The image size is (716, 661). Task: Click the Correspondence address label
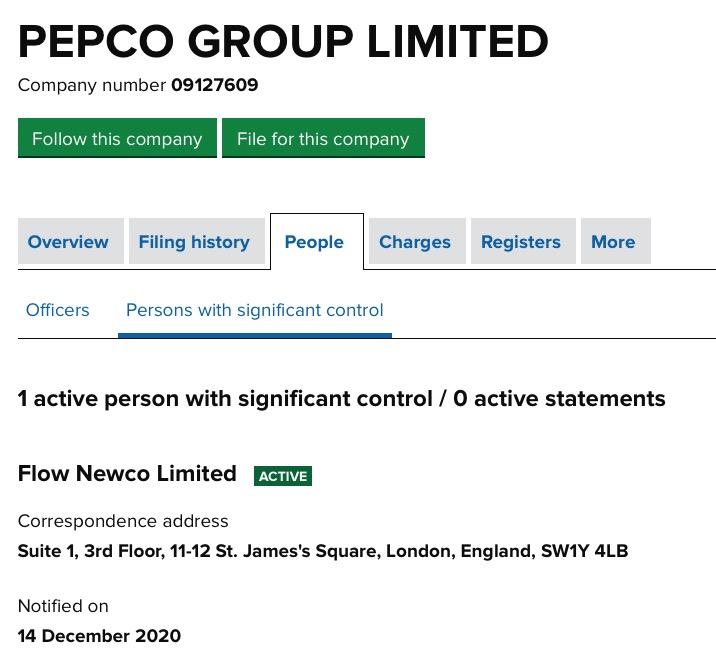point(123,521)
